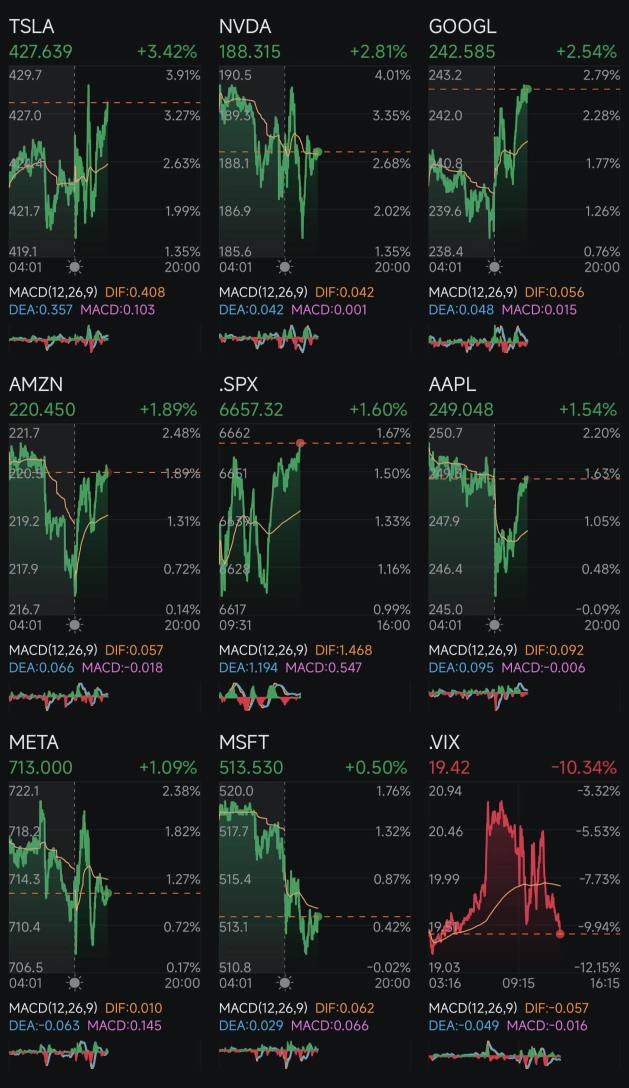Click the sun icon under META chart
629x1088 pixels.
coord(75,983)
